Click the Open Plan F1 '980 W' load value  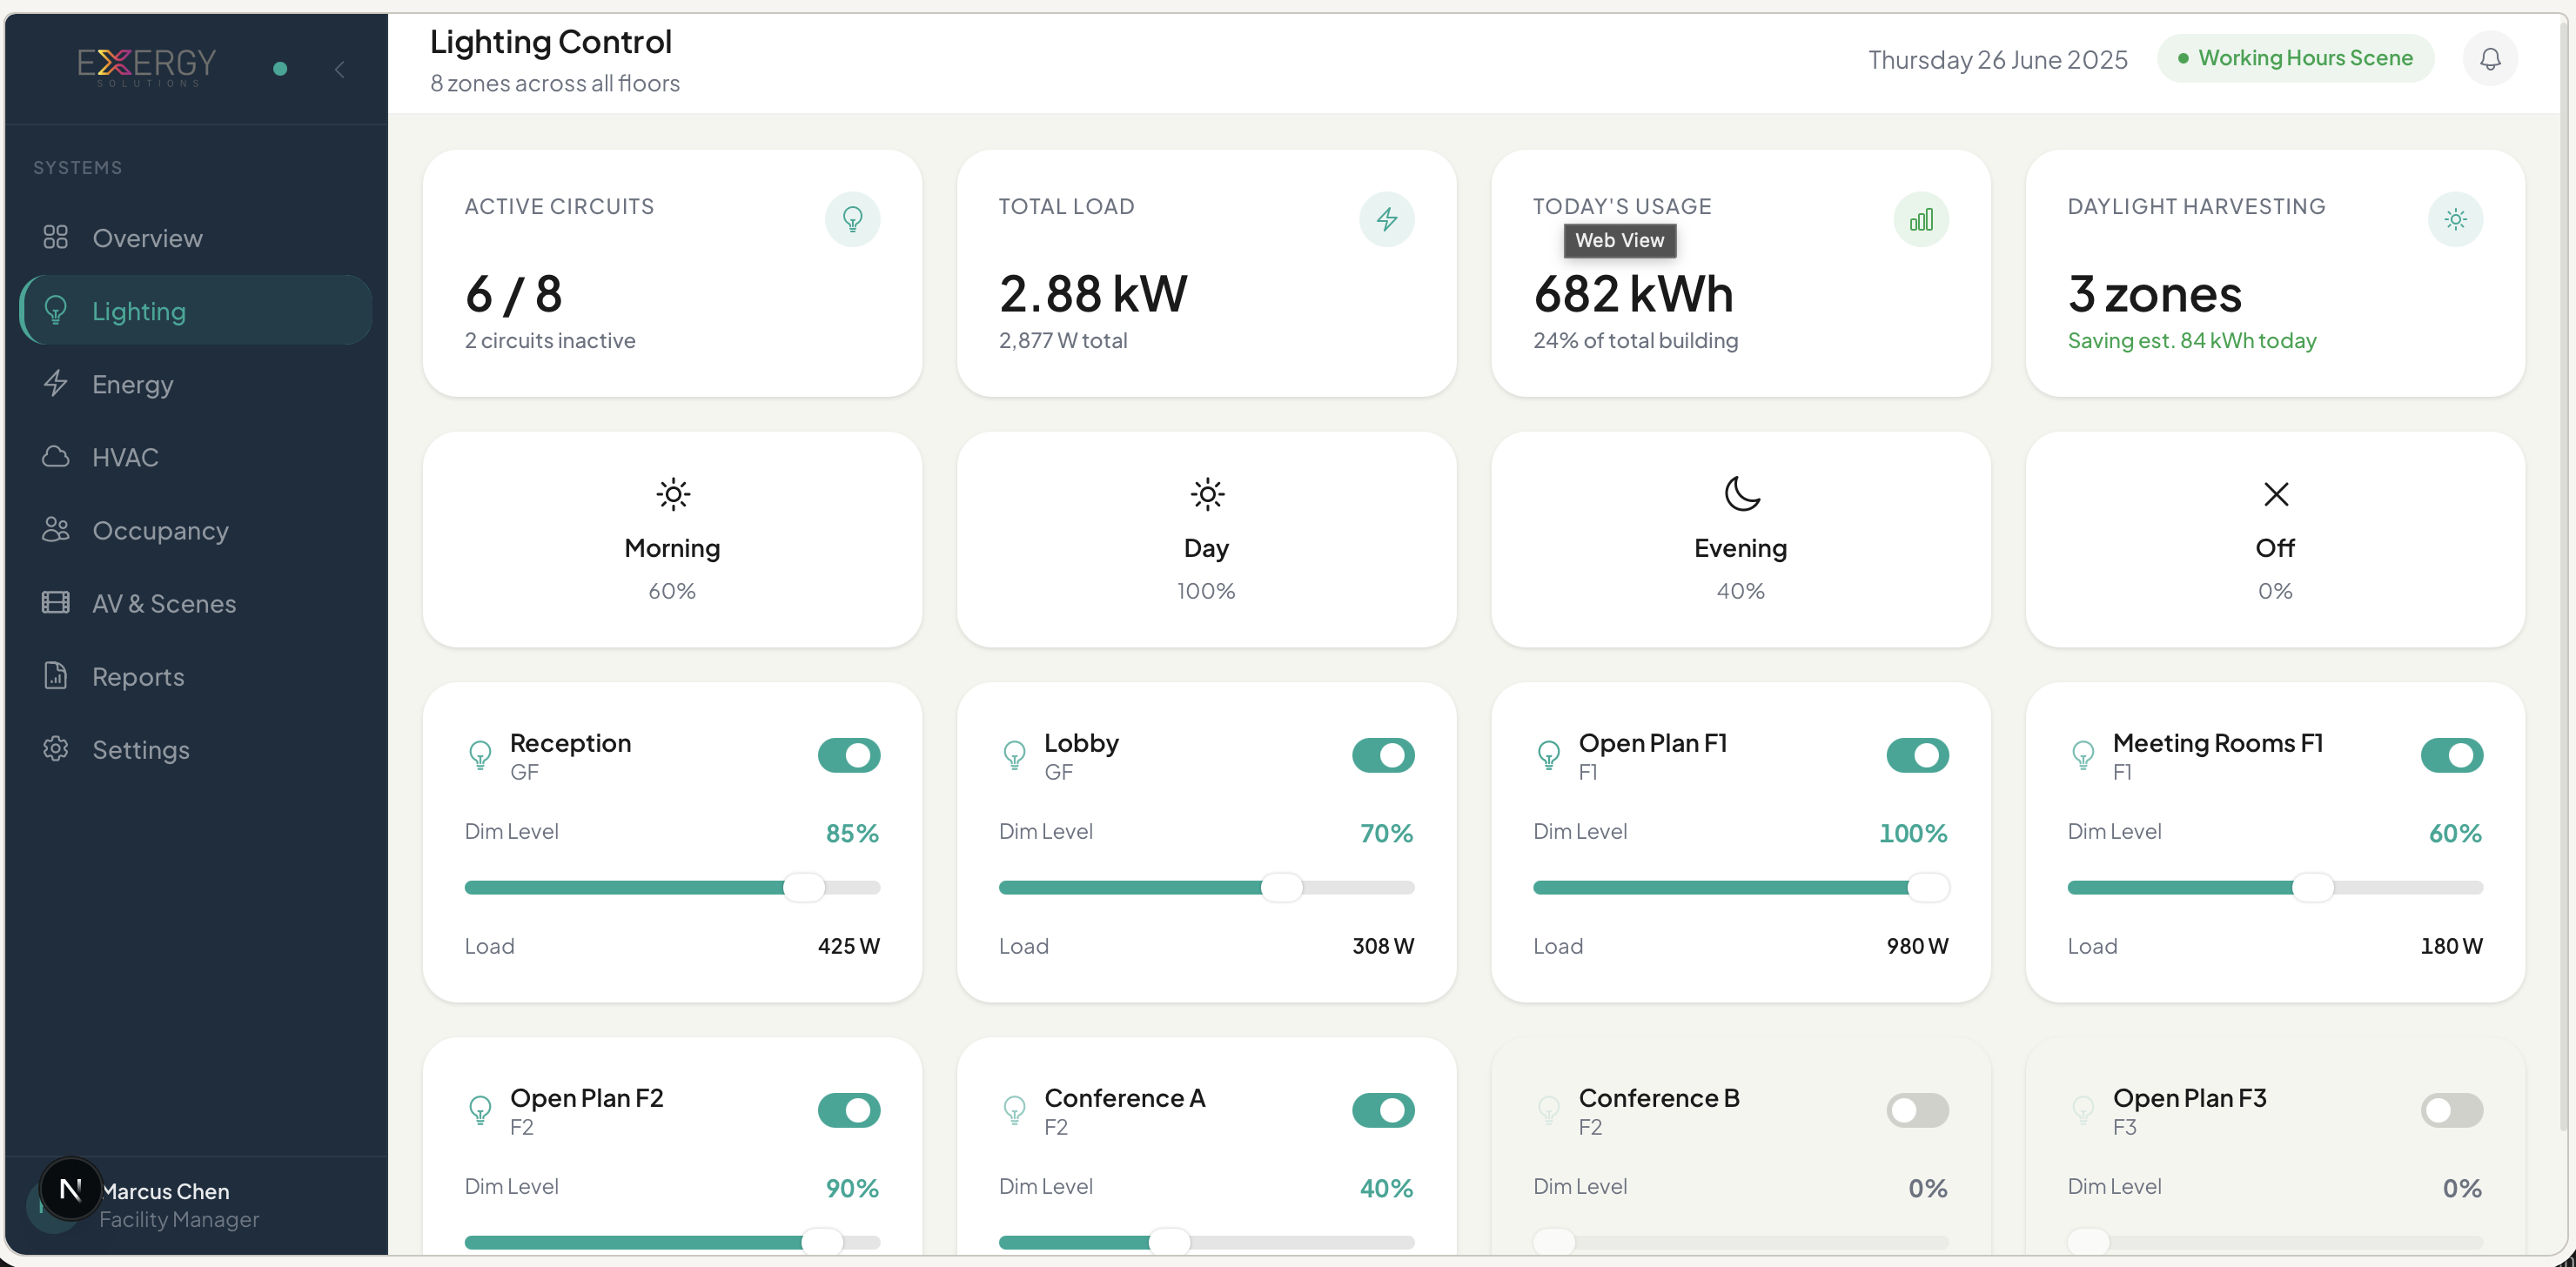(1917, 945)
